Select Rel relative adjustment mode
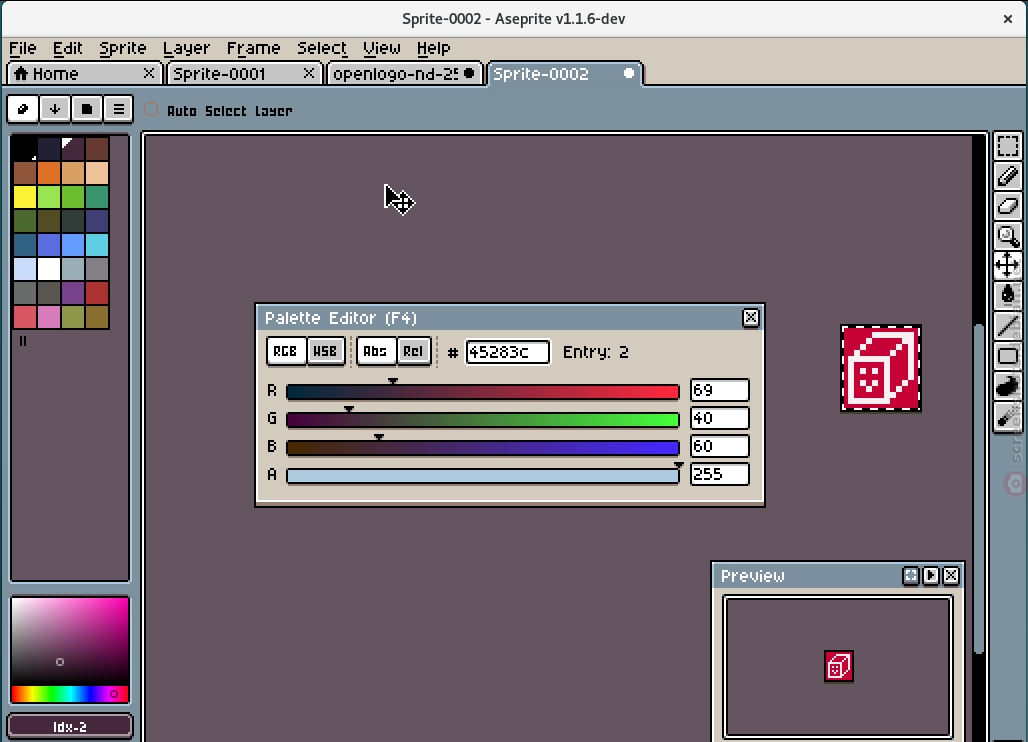Image resolution: width=1028 pixels, height=742 pixels. coord(413,351)
